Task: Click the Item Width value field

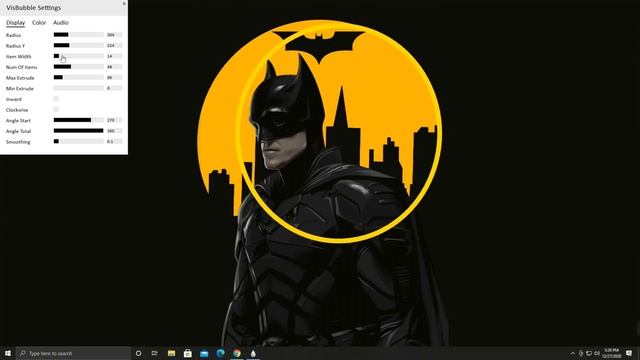Action: 114,56
